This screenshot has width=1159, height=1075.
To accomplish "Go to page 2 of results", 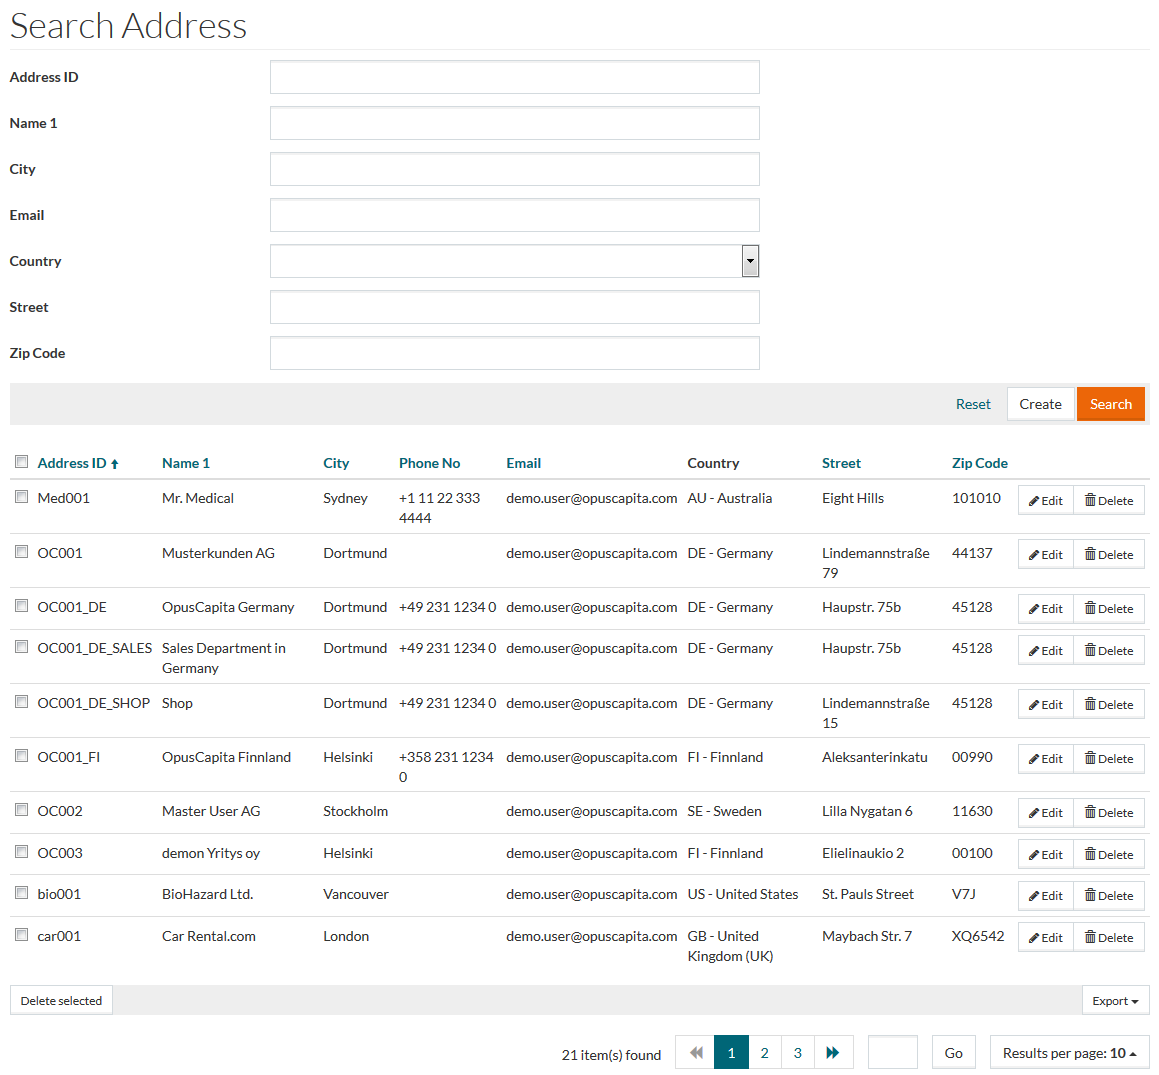I will click(764, 1053).
